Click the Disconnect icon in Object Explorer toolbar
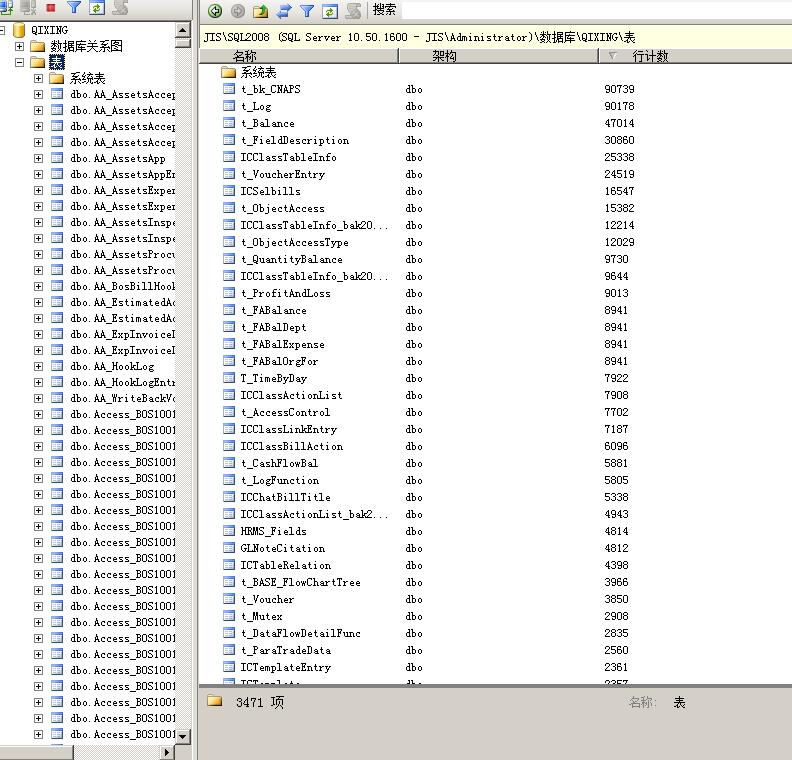Screen dimensions: 792x760 pyautogui.click(x=29, y=7)
